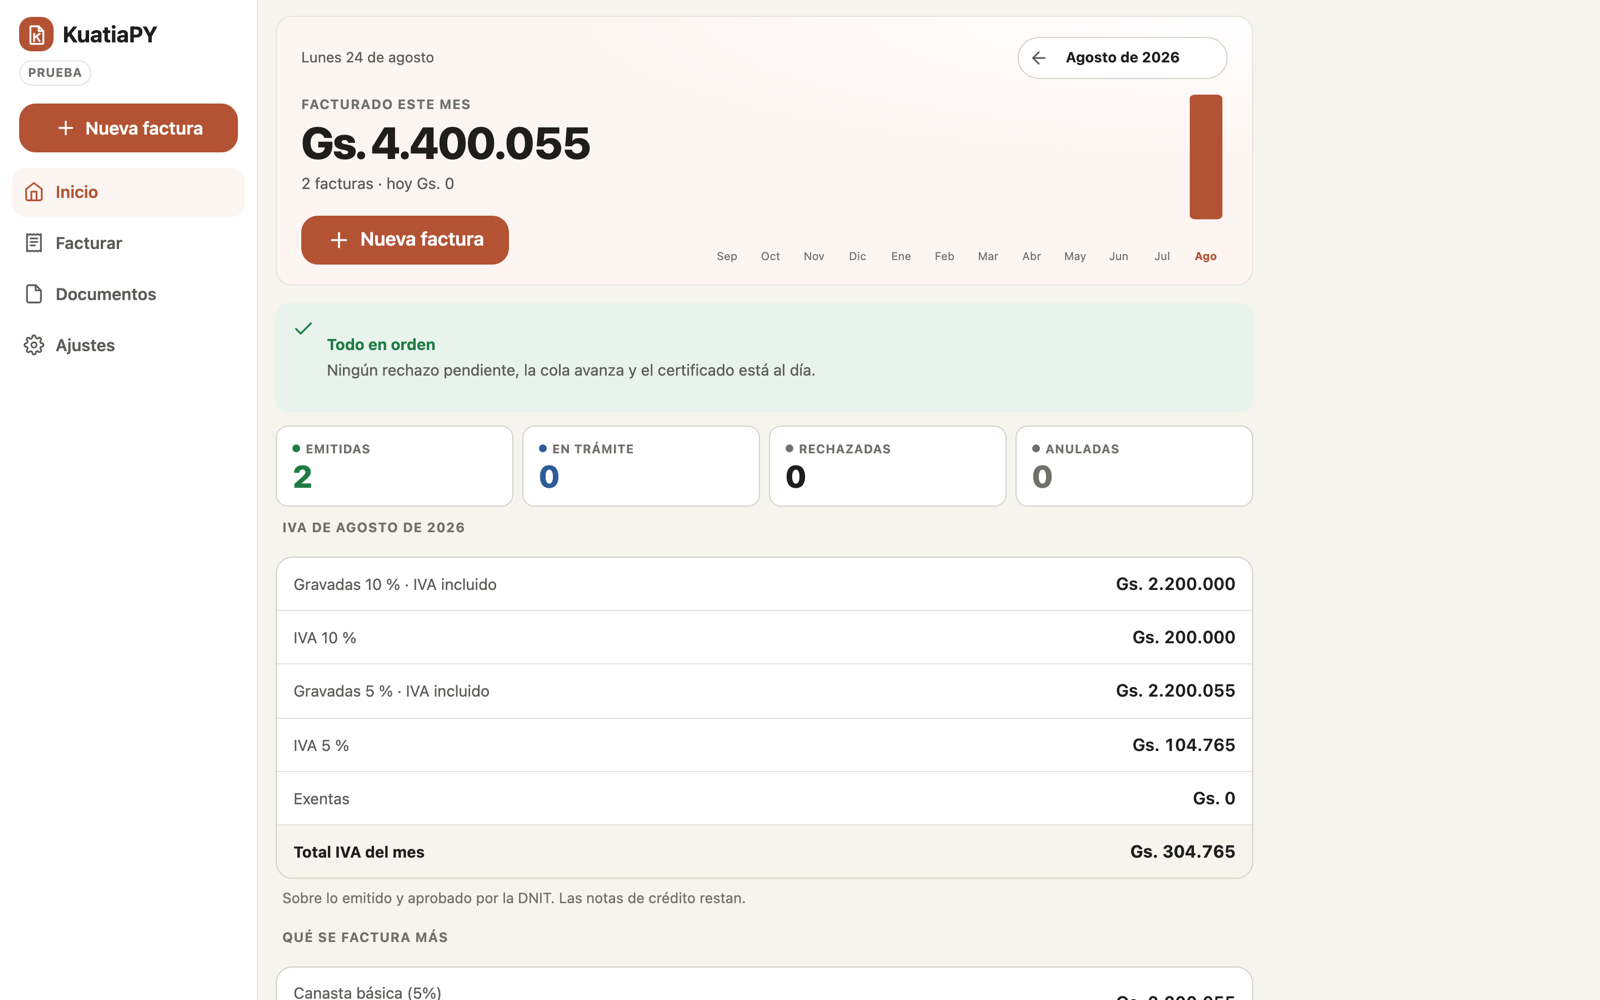Open the Documentos section
1600x1000 pixels.
(x=128, y=294)
